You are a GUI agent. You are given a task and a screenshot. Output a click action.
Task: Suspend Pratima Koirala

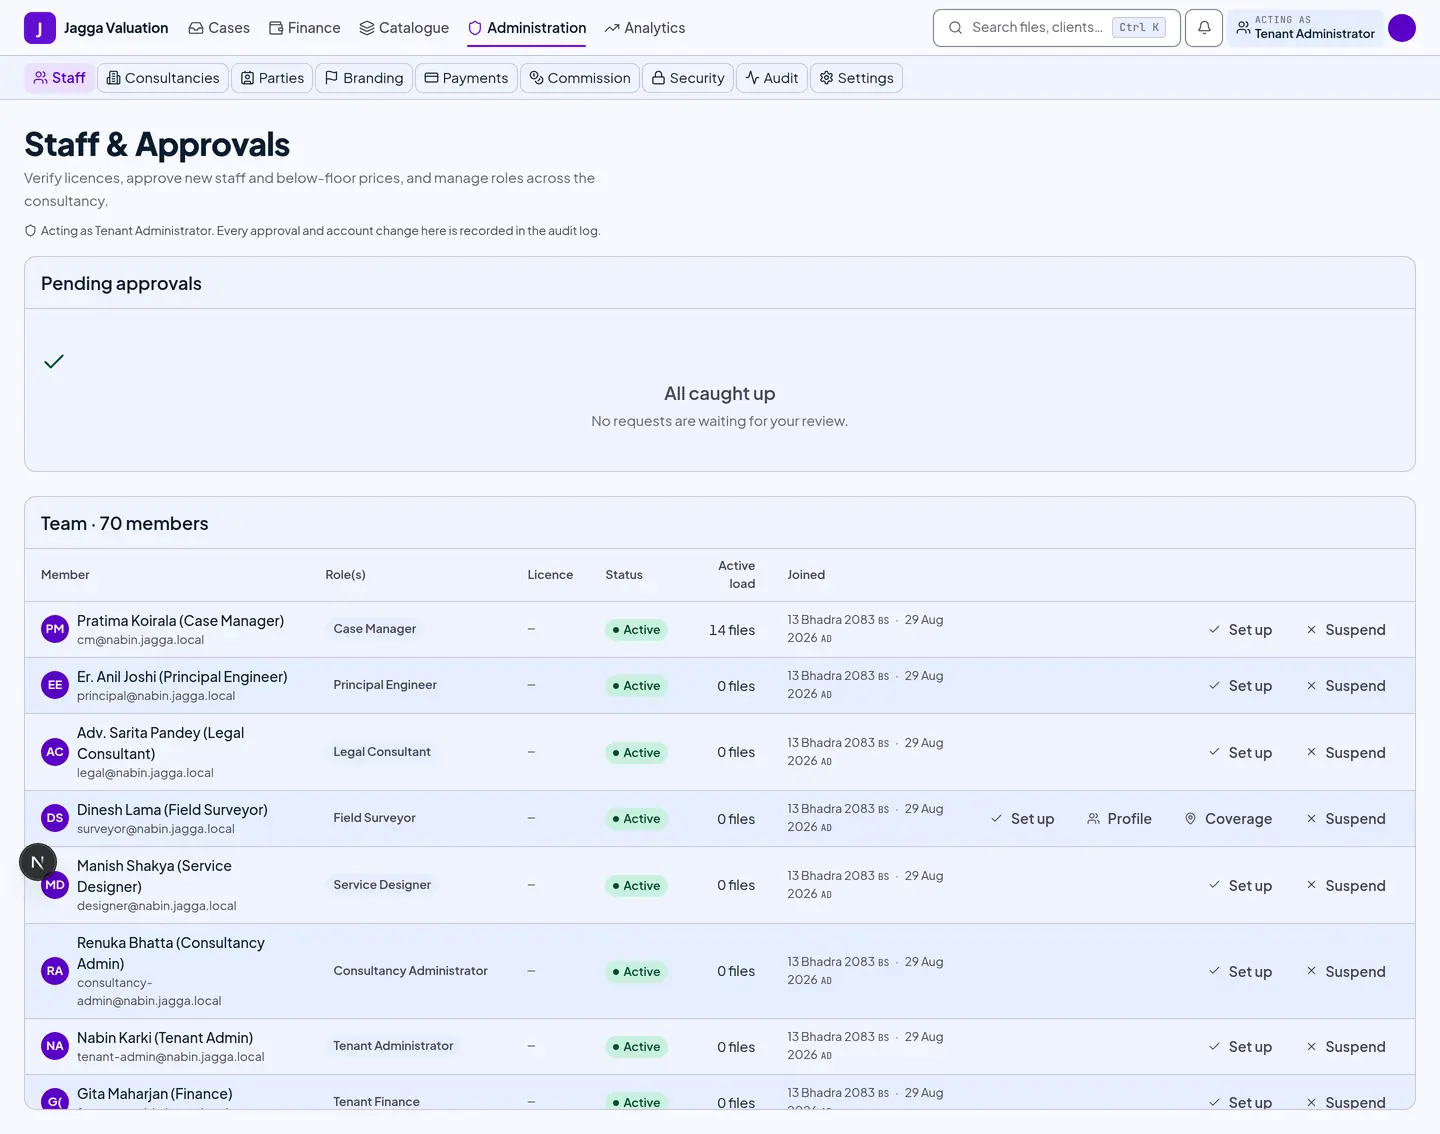tap(1346, 630)
